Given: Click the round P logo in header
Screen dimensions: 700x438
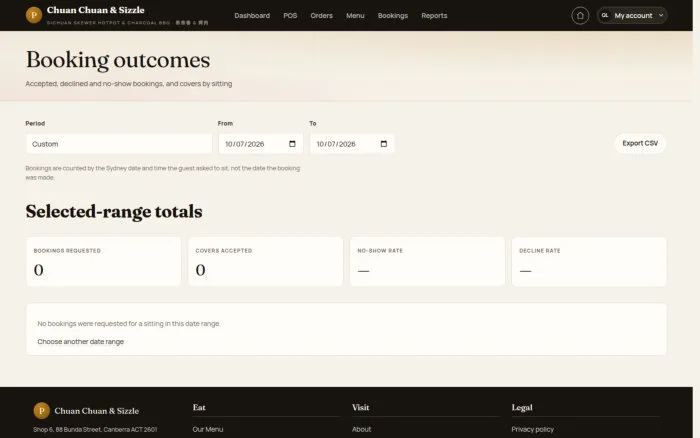Looking at the screenshot, I should coord(34,15).
